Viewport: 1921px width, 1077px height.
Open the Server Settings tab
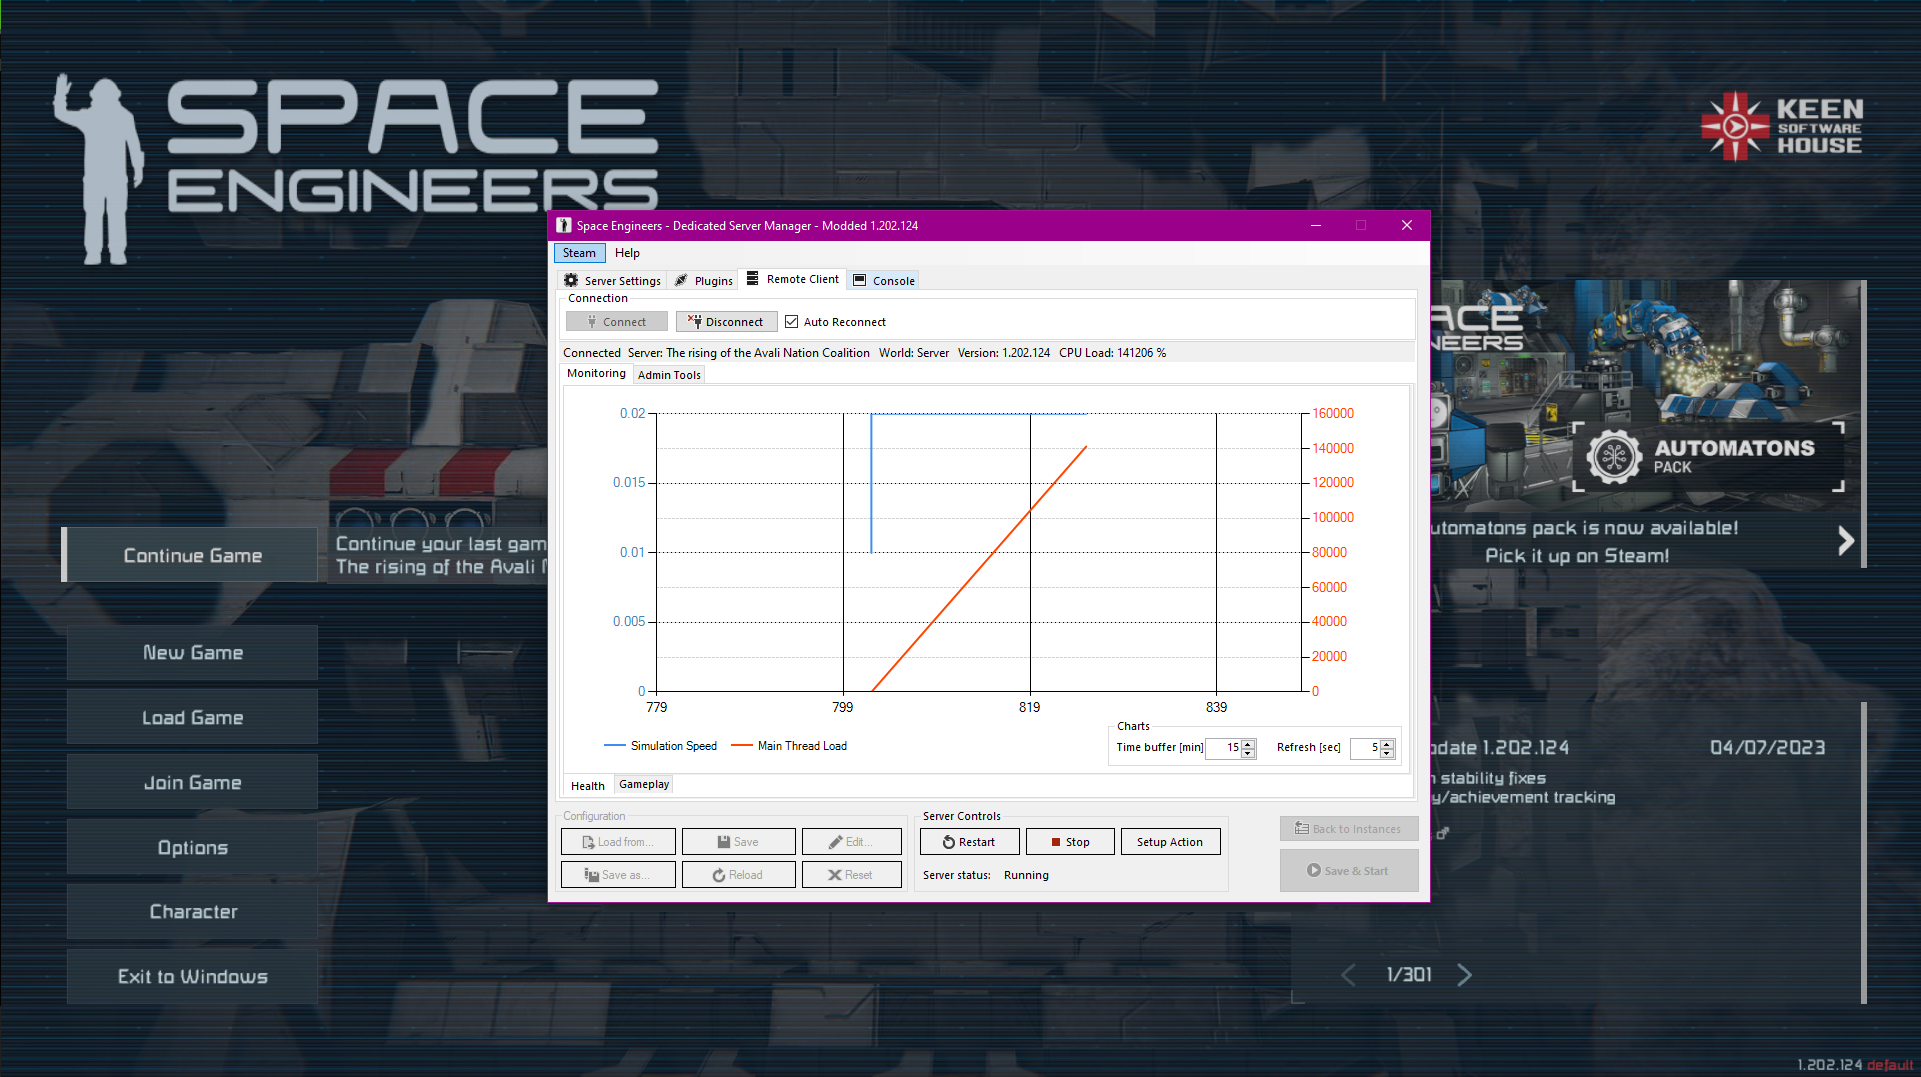(x=612, y=281)
